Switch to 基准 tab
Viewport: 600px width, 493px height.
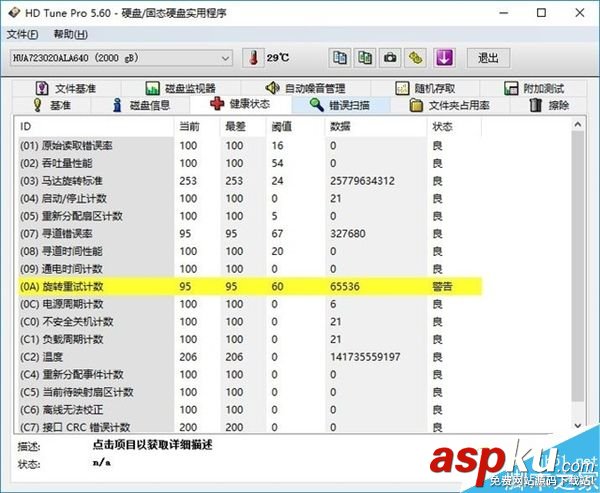coord(52,105)
